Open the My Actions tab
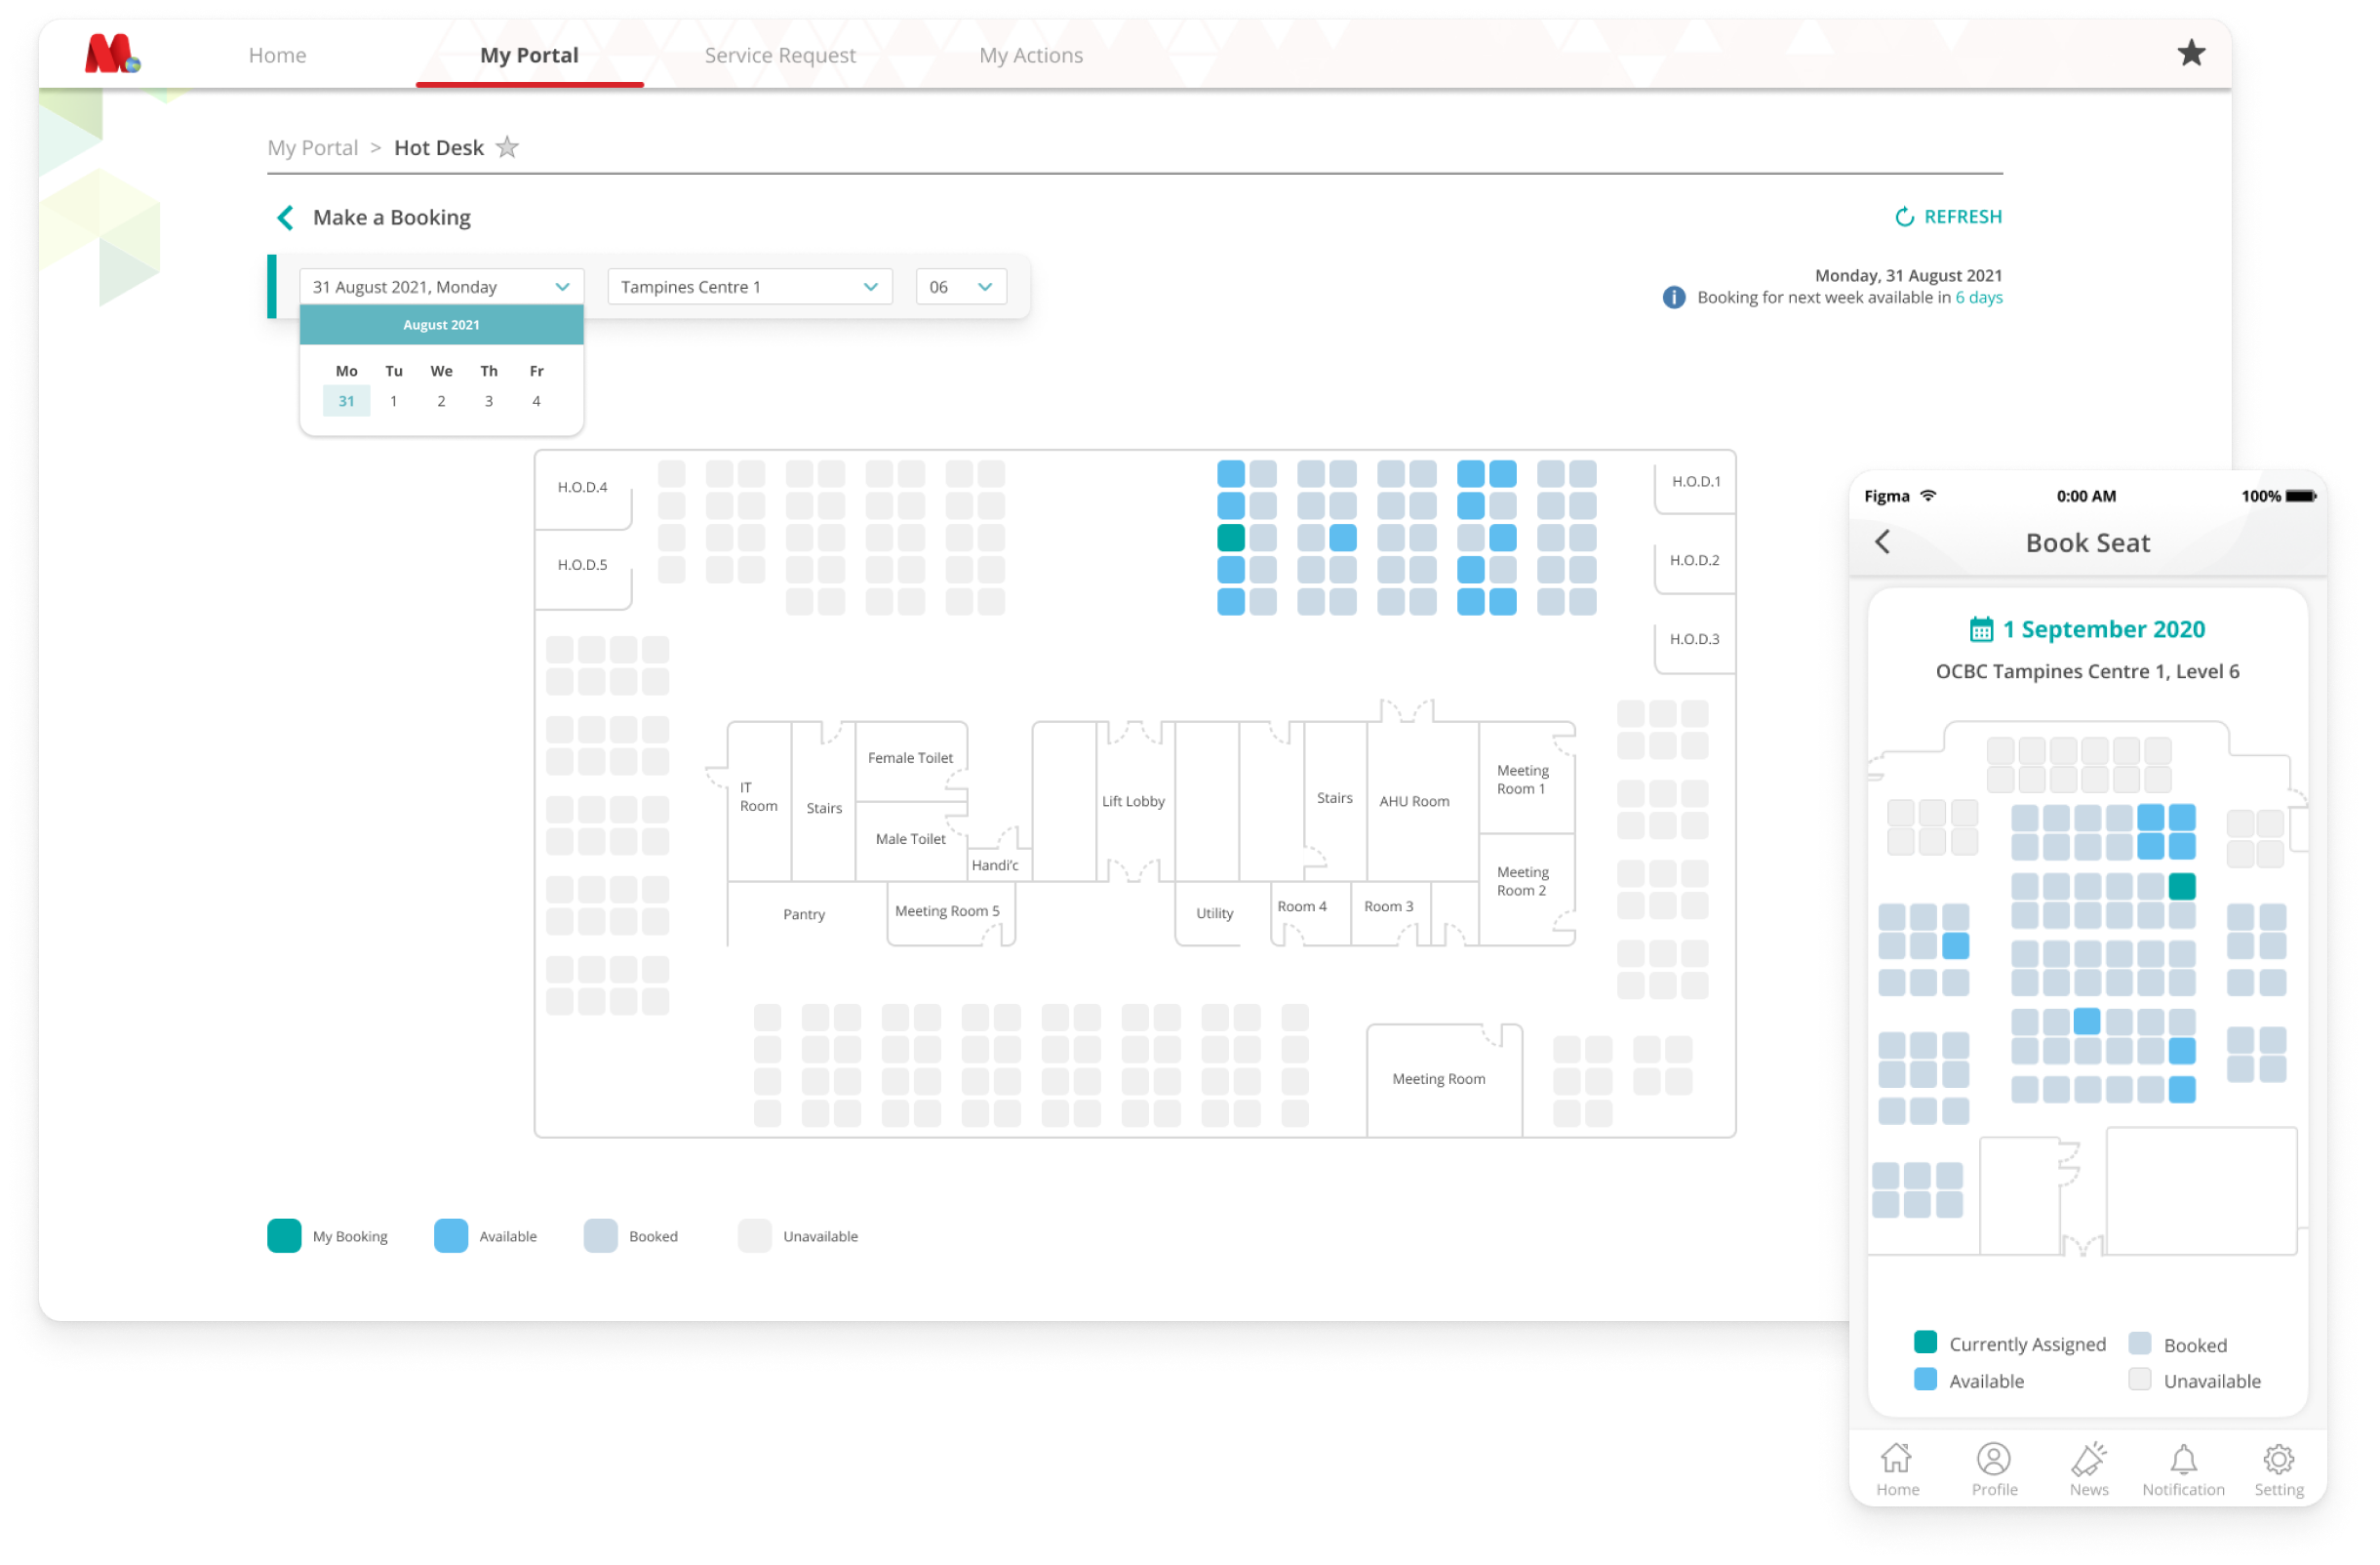 click(x=1030, y=55)
